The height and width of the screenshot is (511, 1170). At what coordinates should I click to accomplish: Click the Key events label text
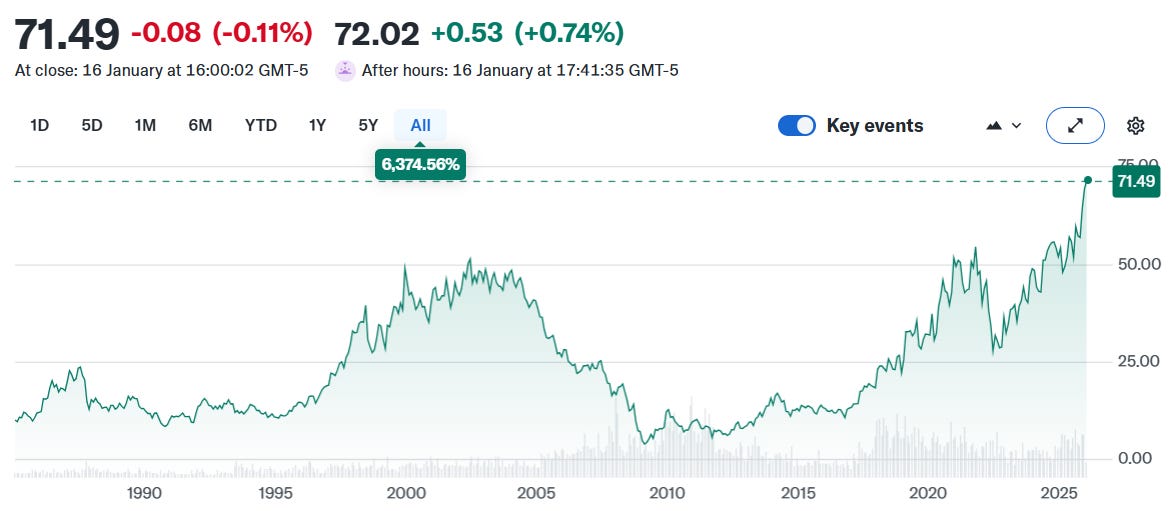point(874,126)
